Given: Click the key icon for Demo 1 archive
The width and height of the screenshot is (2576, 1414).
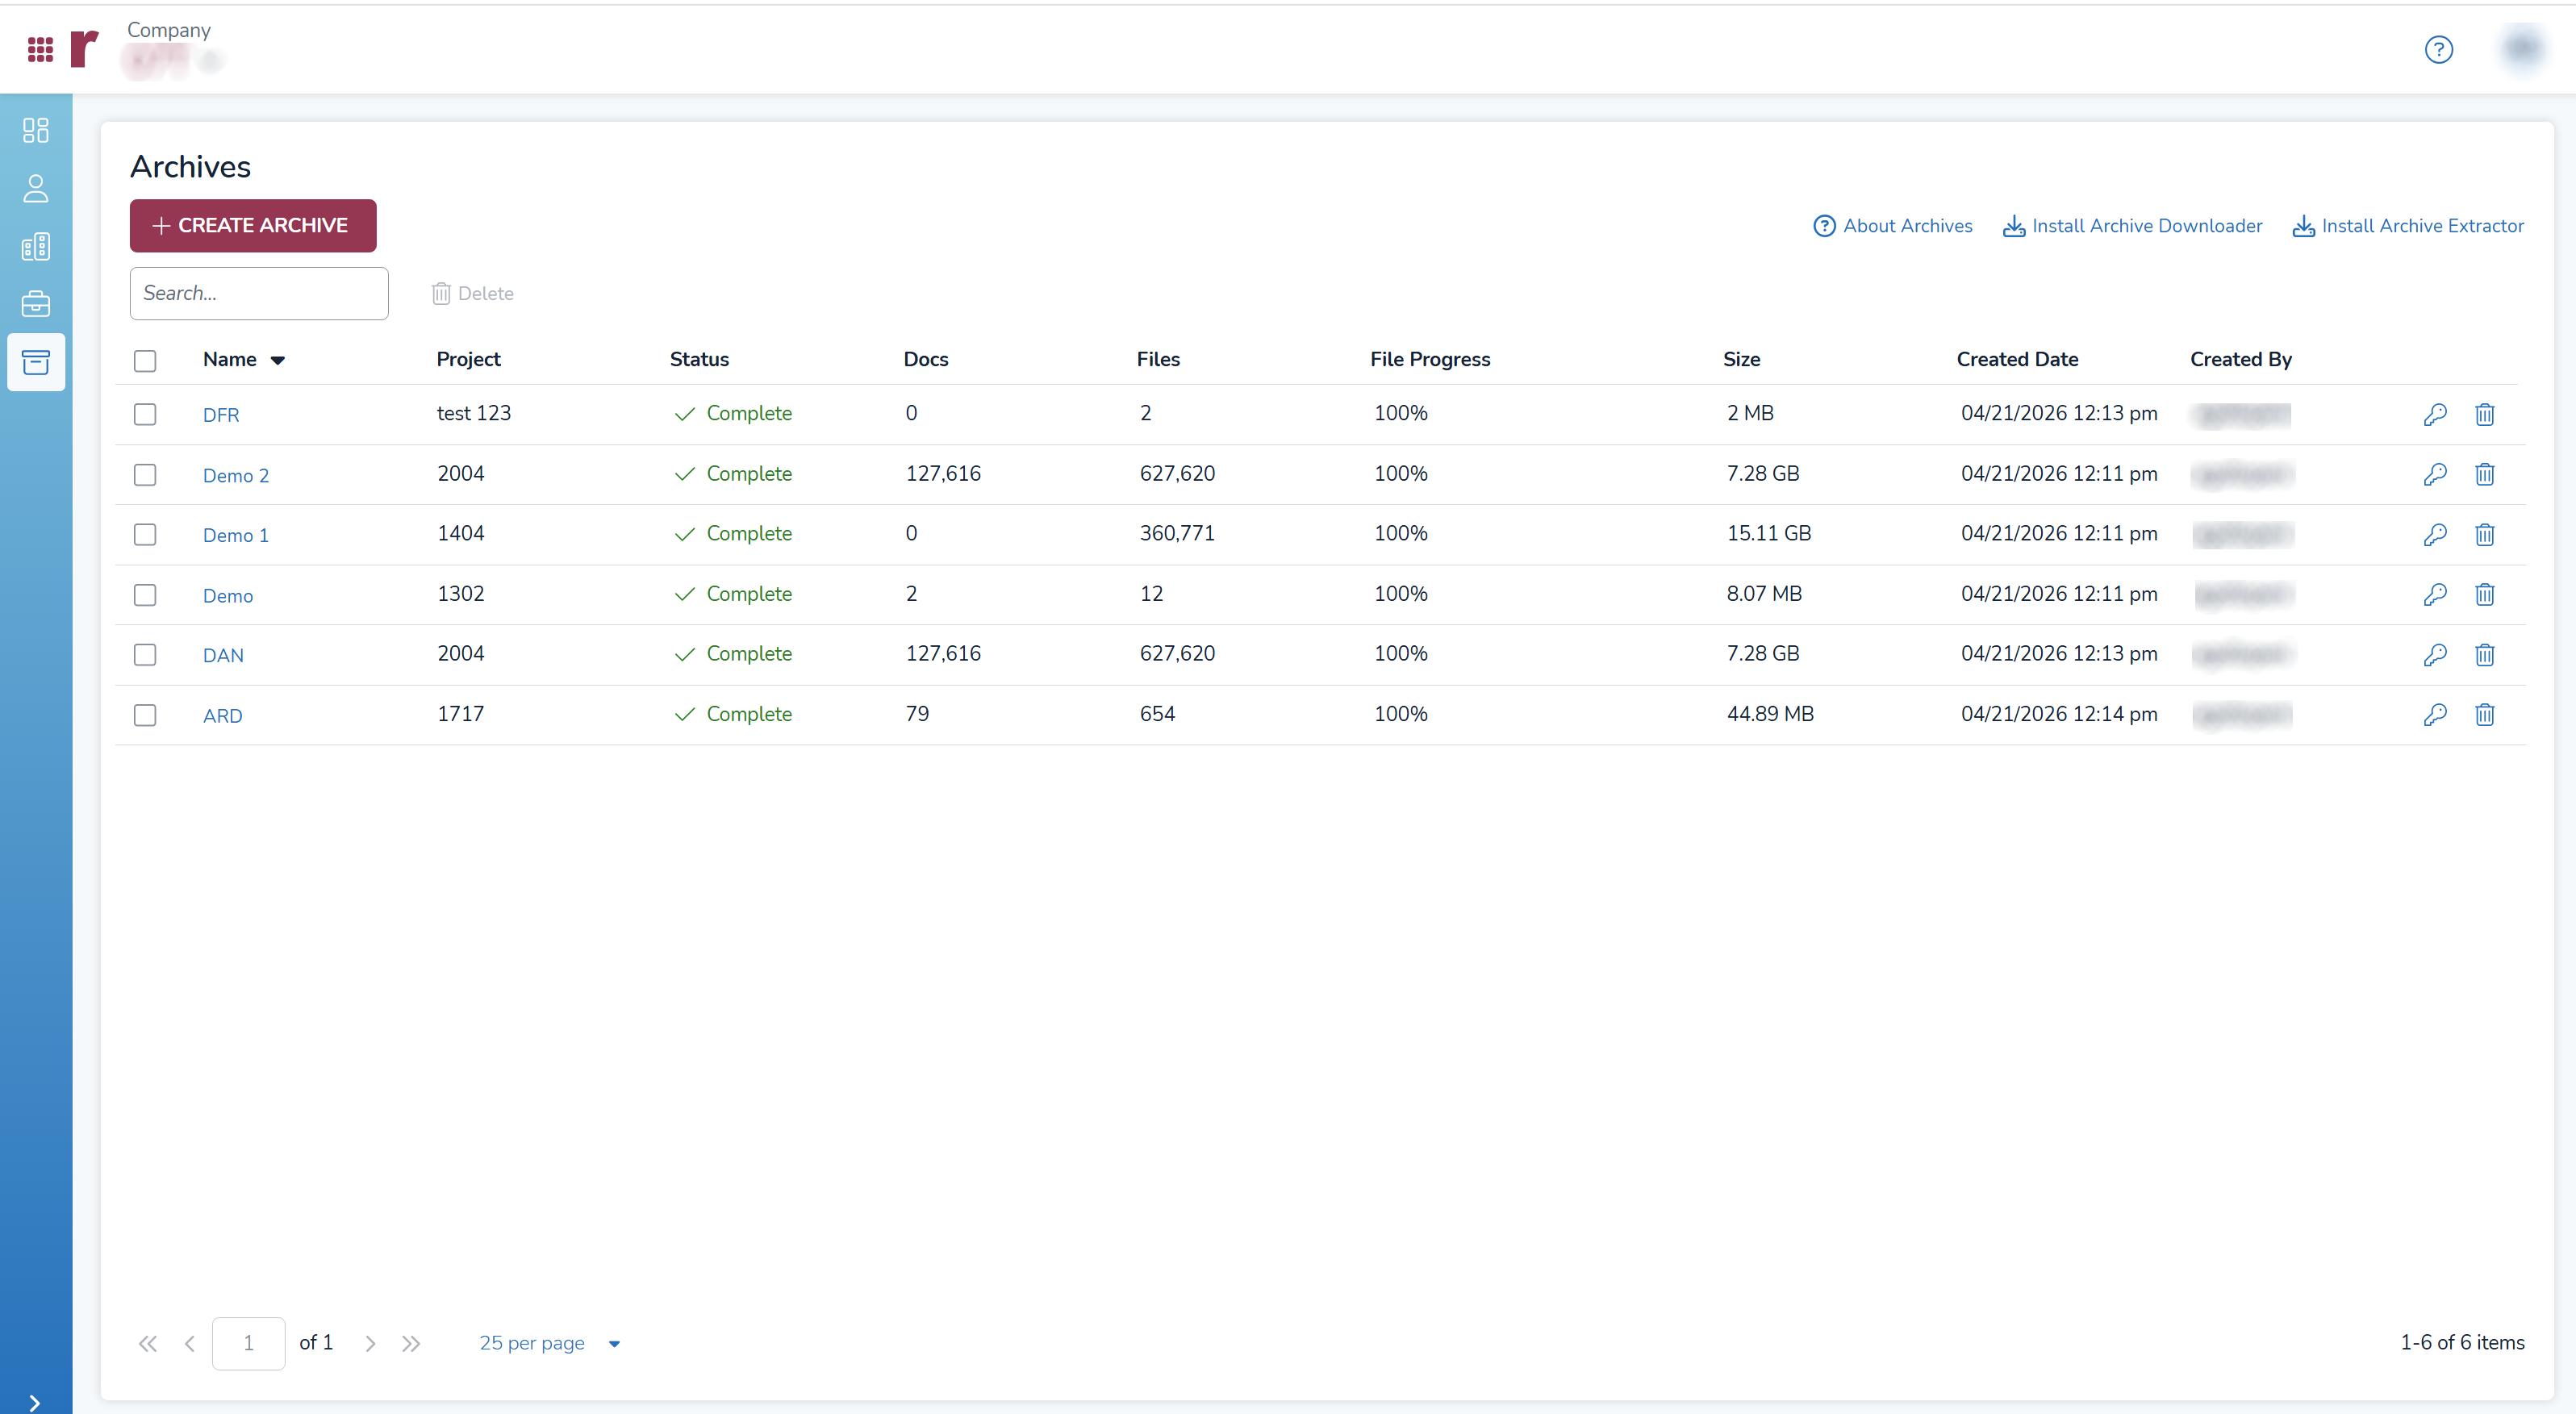Looking at the screenshot, I should coord(2435,534).
